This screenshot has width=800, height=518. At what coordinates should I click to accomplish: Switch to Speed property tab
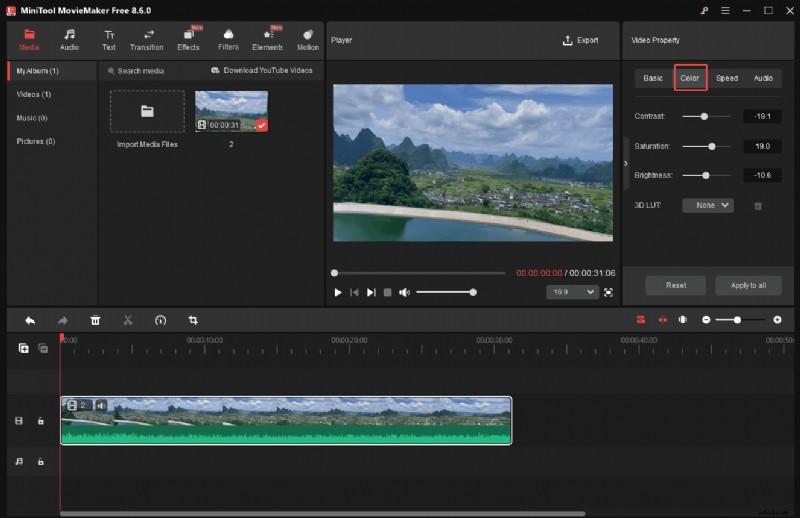[727, 78]
